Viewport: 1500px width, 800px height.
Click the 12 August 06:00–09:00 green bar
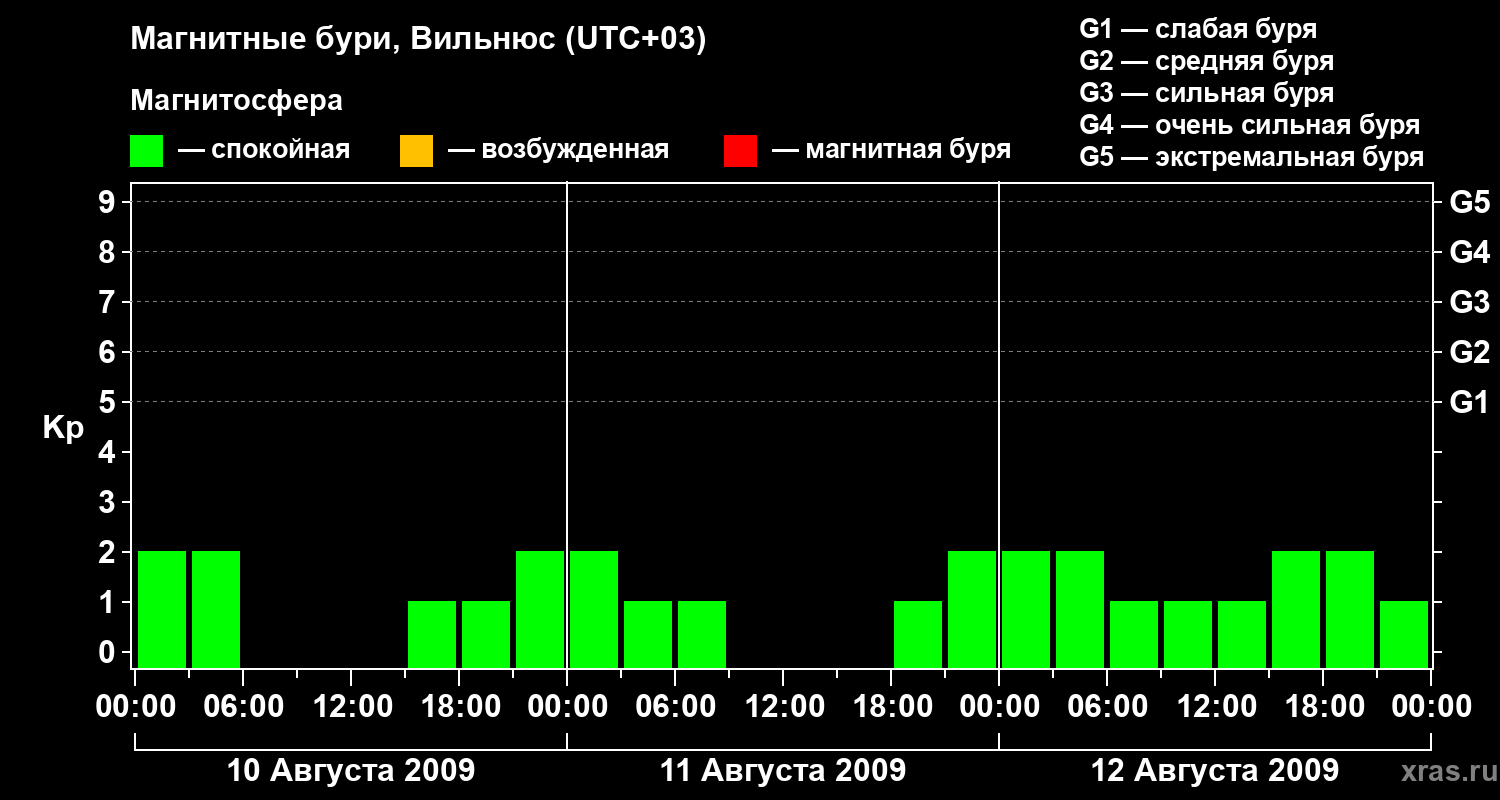click(1134, 634)
